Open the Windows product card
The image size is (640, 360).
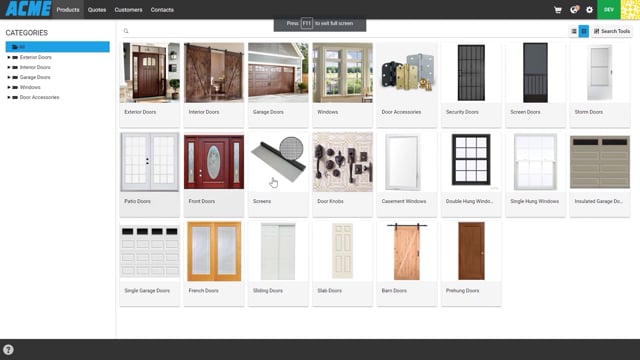point(342,85)
